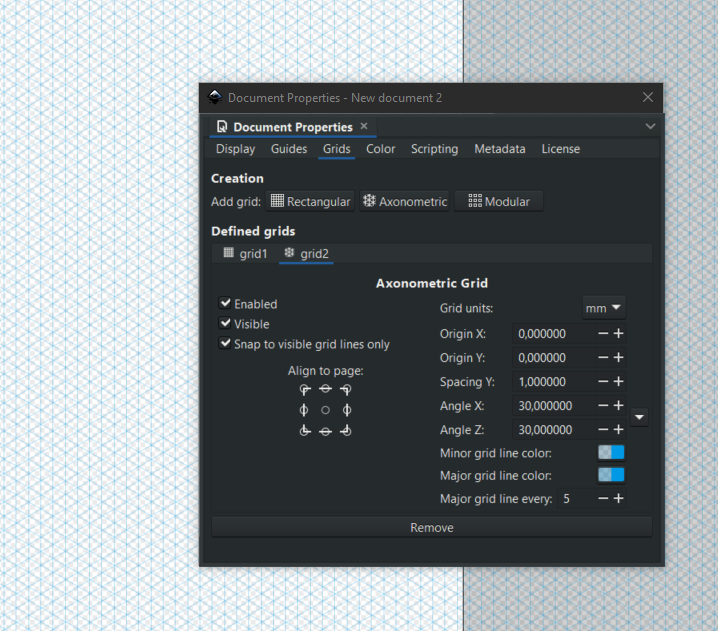Screen dimensions: 718x631
Task: Edit the Major grid line every field
Action: pyautogui.click(x=577, y=499)
